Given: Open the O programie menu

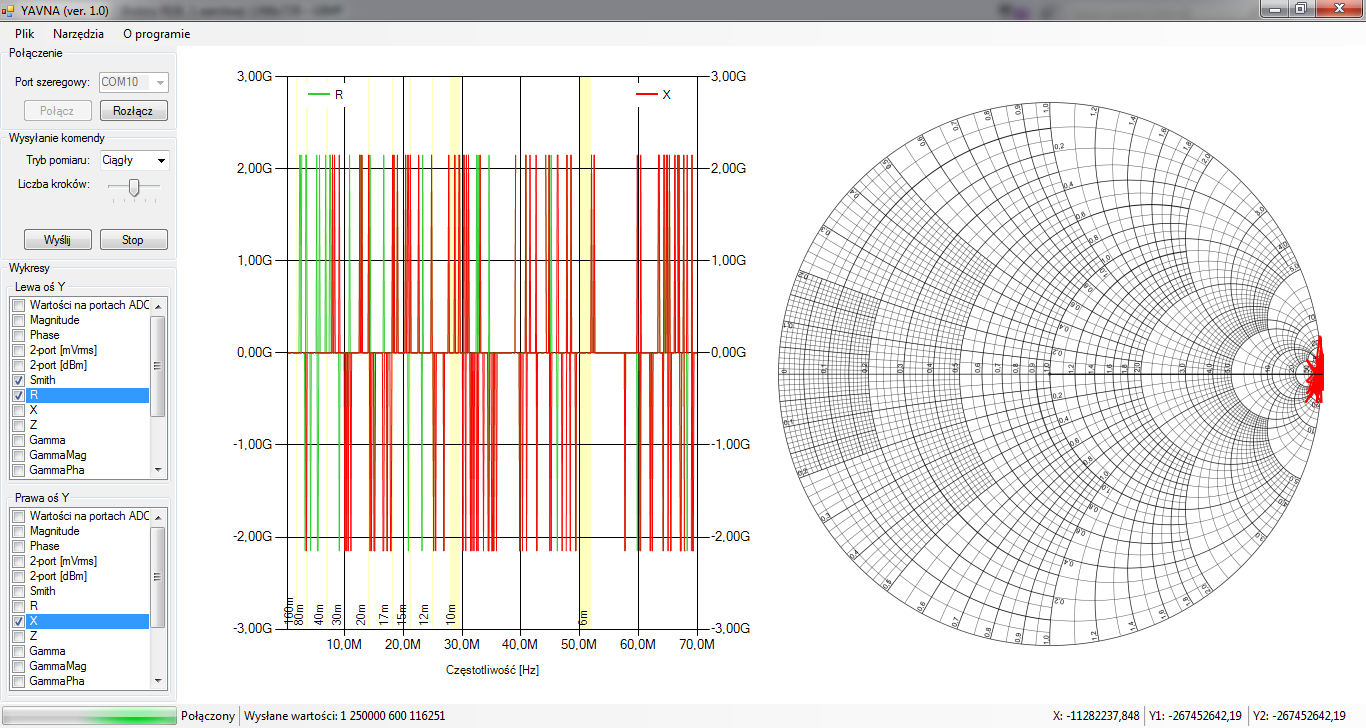Looking at the screenshot, I should tap(156, 34).
